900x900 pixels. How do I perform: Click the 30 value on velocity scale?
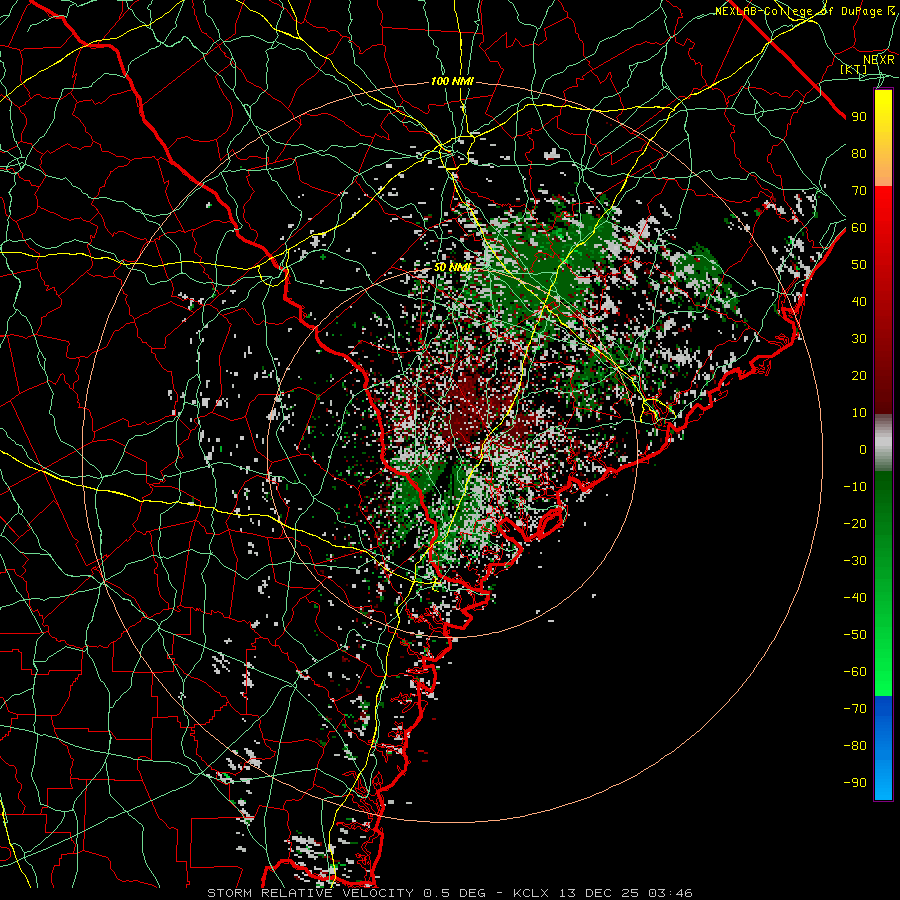pyautogui.click(x=859, y=339)
